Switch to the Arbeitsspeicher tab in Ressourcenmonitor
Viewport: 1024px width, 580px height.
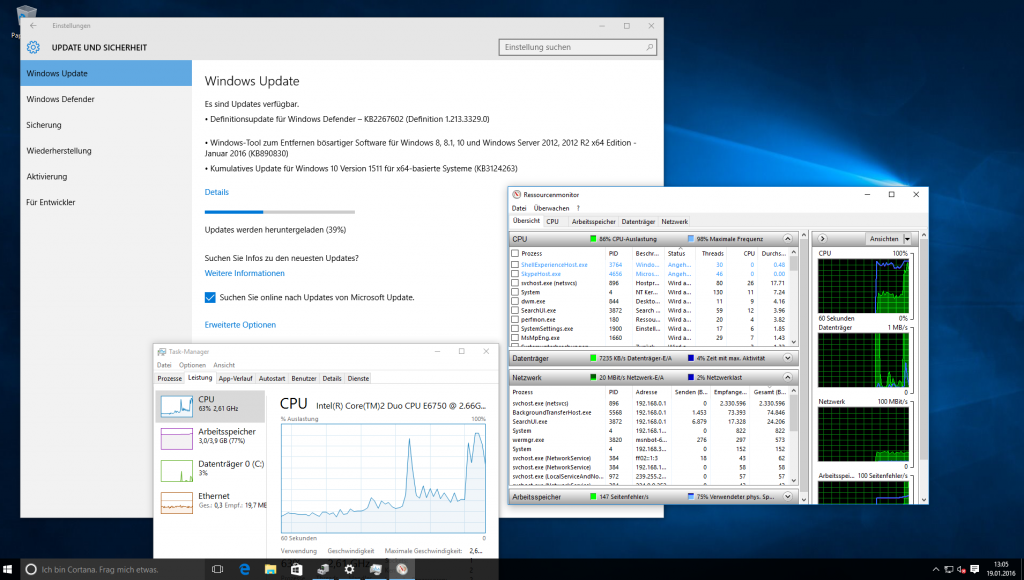click(594, 221)
